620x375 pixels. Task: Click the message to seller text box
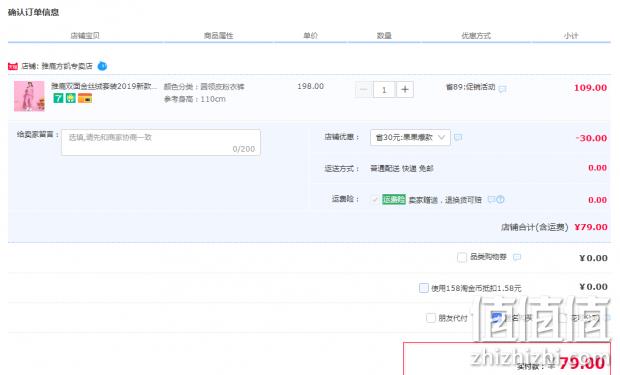pos(161,142)
